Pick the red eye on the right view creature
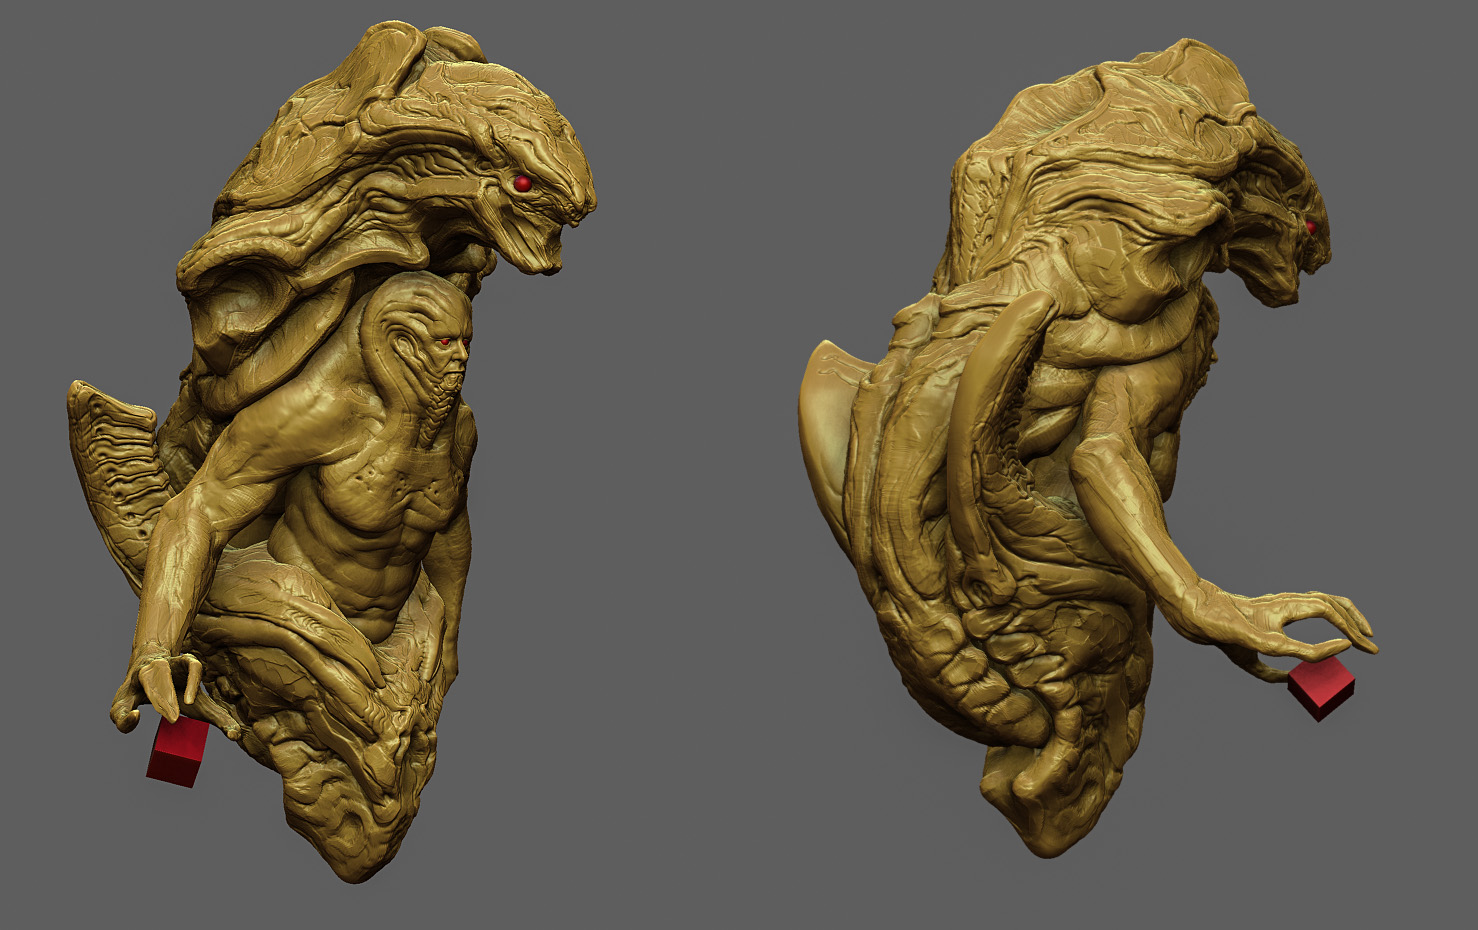This screenshot has height=930, width=1478. point(1310,228)
